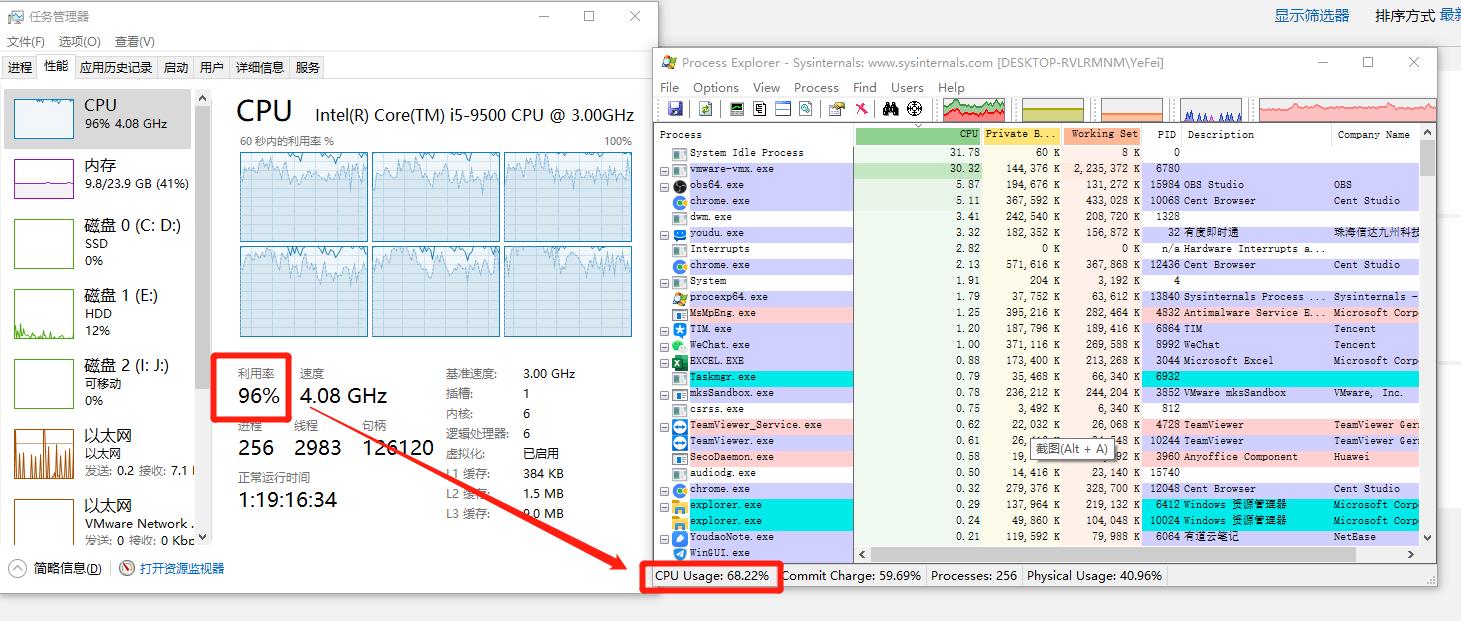Collapse the youdu.exe tree node
The height and width of the screenshot is (621, 1461).
[665, 233]
